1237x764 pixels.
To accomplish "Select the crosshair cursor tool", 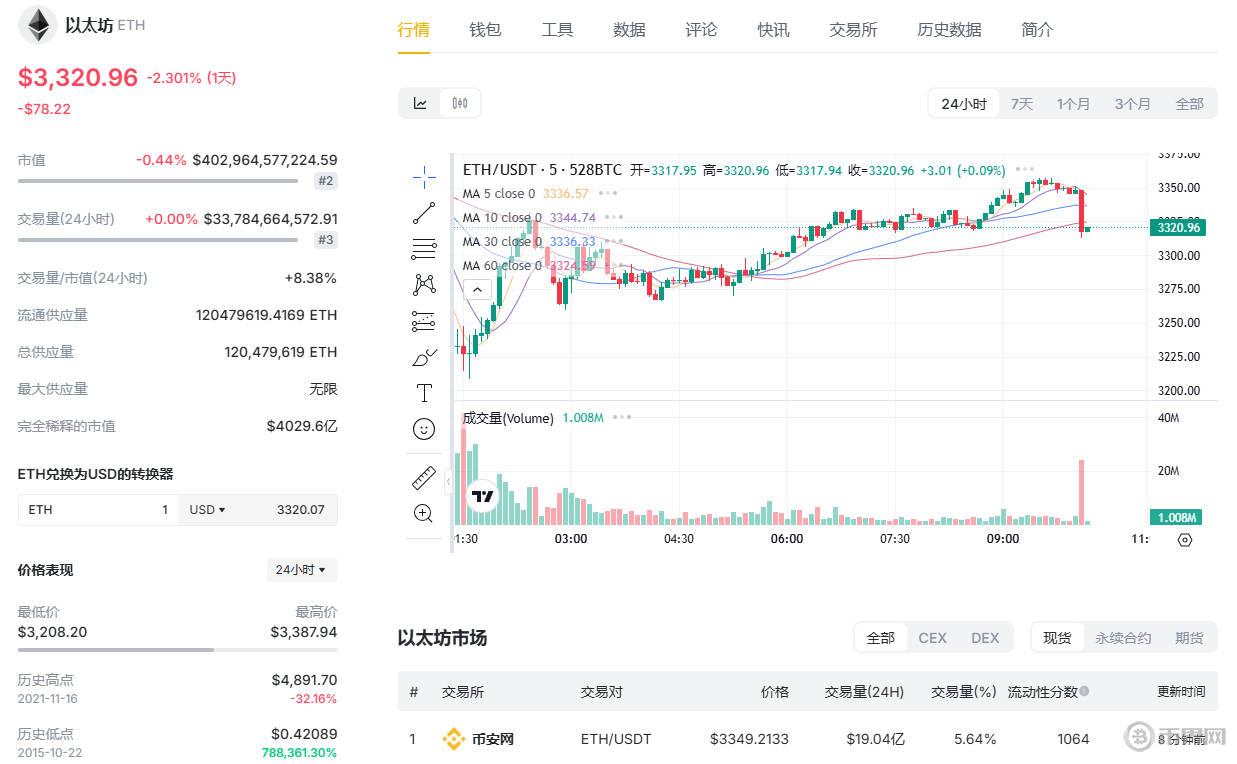I will tap(424, 177).
